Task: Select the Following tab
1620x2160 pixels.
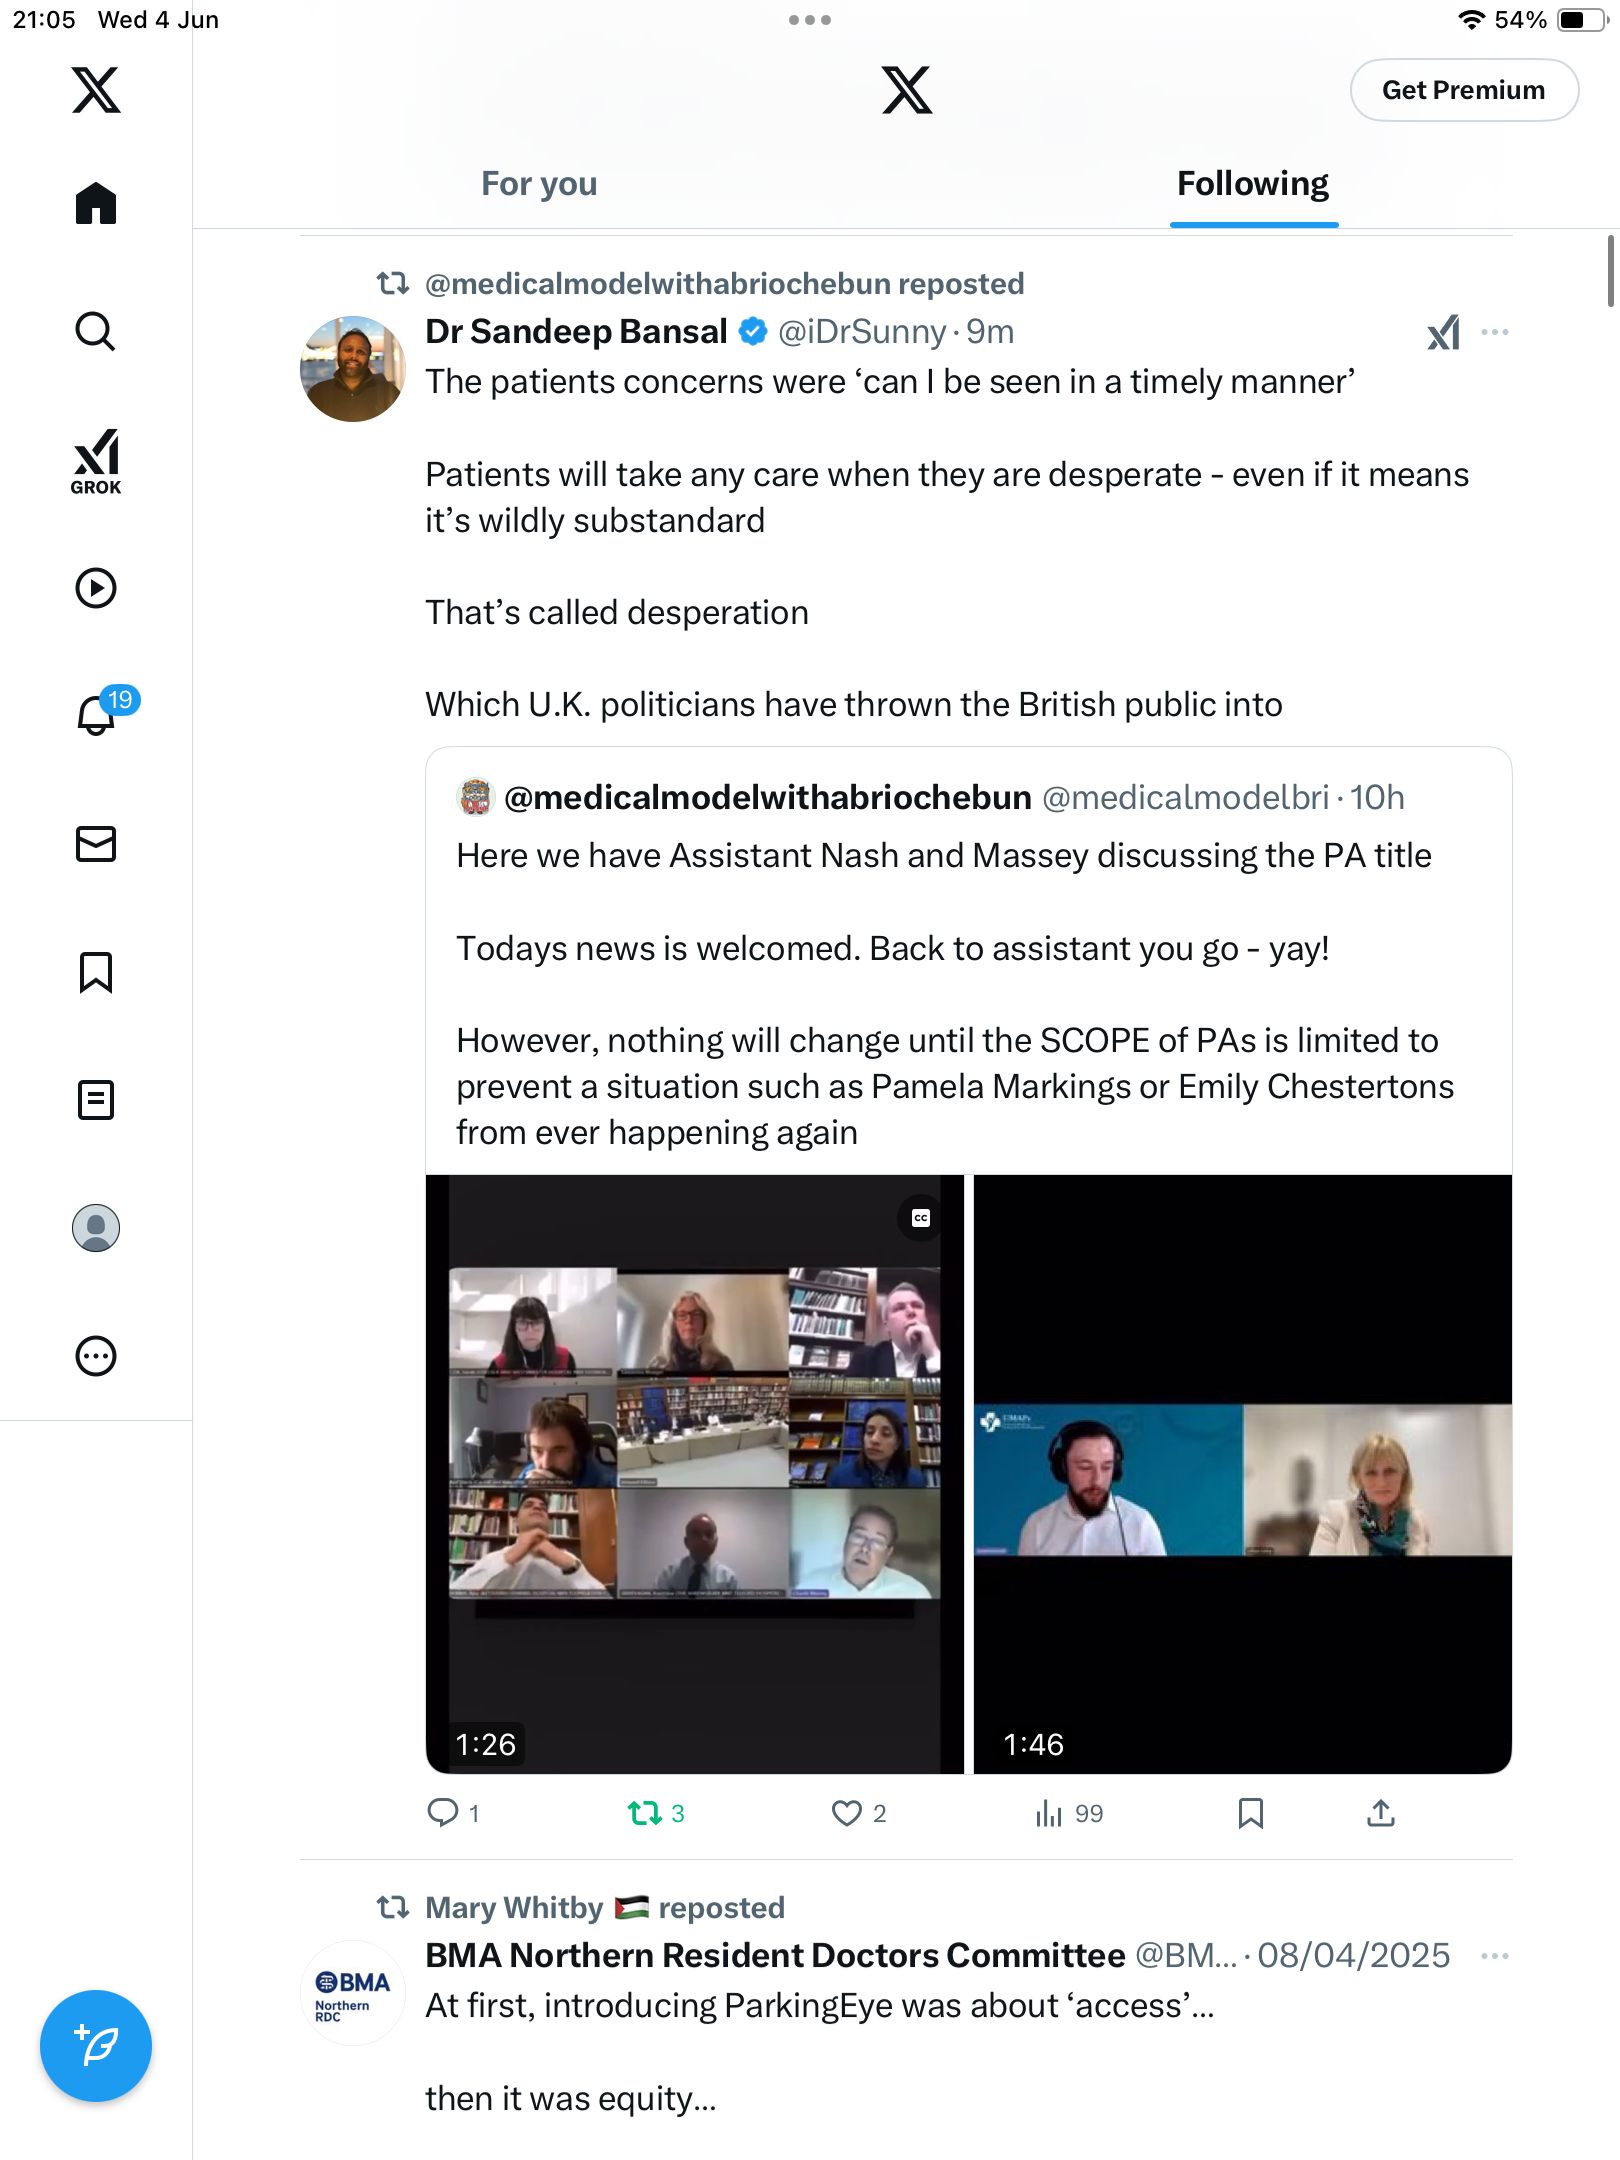Action: 1253,184
